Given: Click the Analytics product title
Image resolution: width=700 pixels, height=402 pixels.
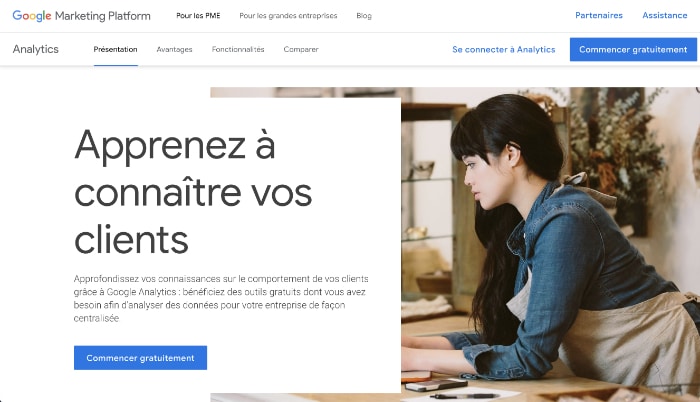Looking at the screenshot, I should 36,49.
